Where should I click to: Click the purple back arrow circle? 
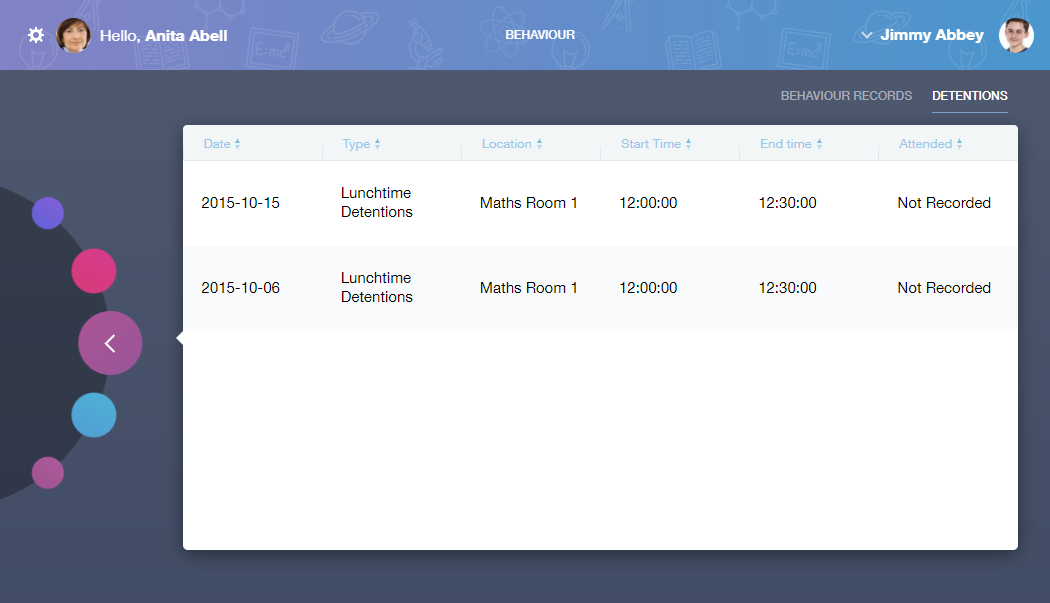pos(110,343)
